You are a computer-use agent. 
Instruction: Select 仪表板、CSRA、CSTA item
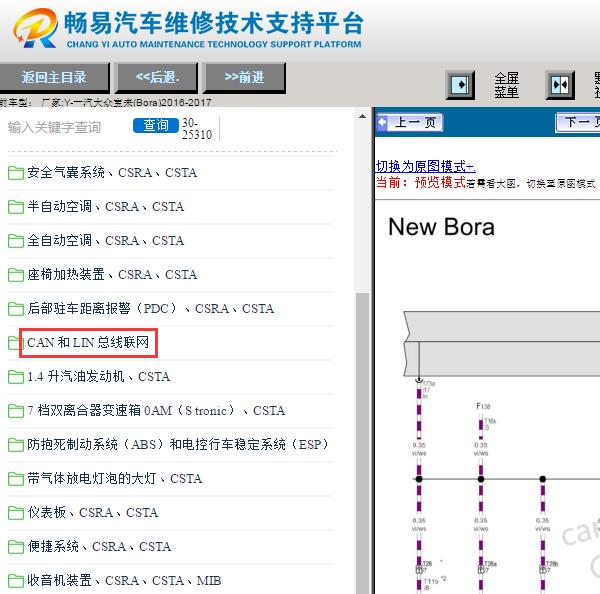[92, 513]
